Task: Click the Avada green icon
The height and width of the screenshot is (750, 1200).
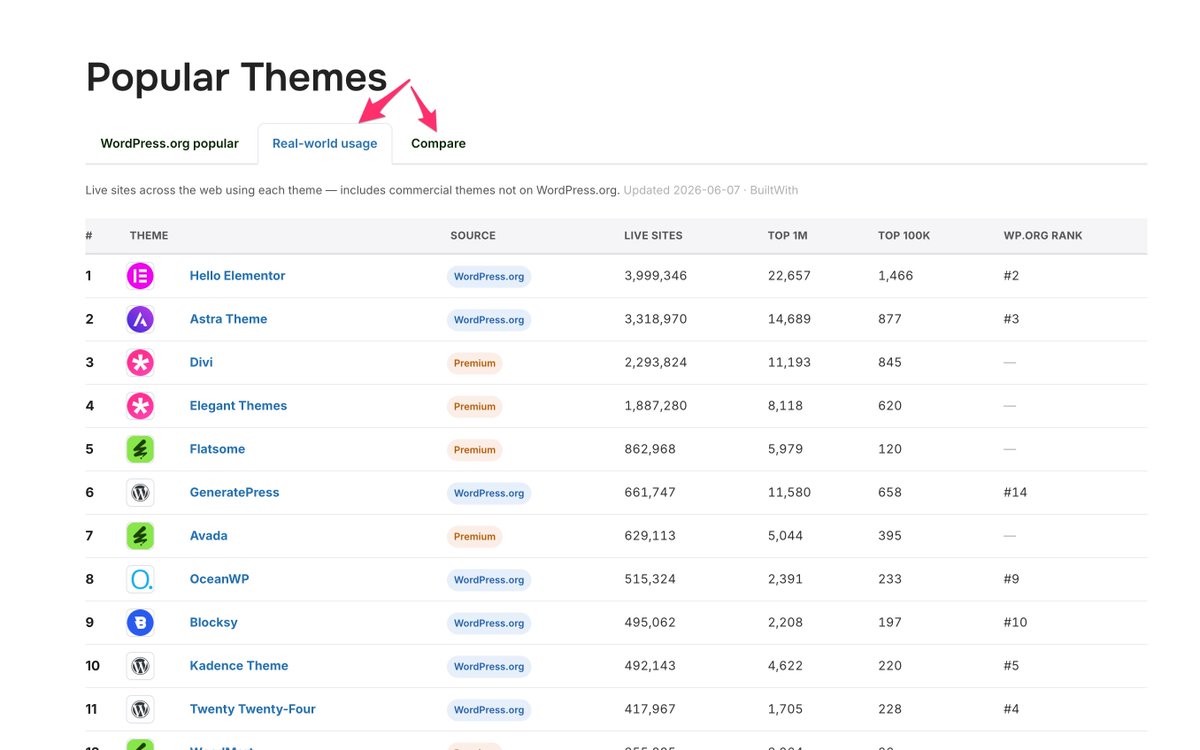Action: (140, 536)
